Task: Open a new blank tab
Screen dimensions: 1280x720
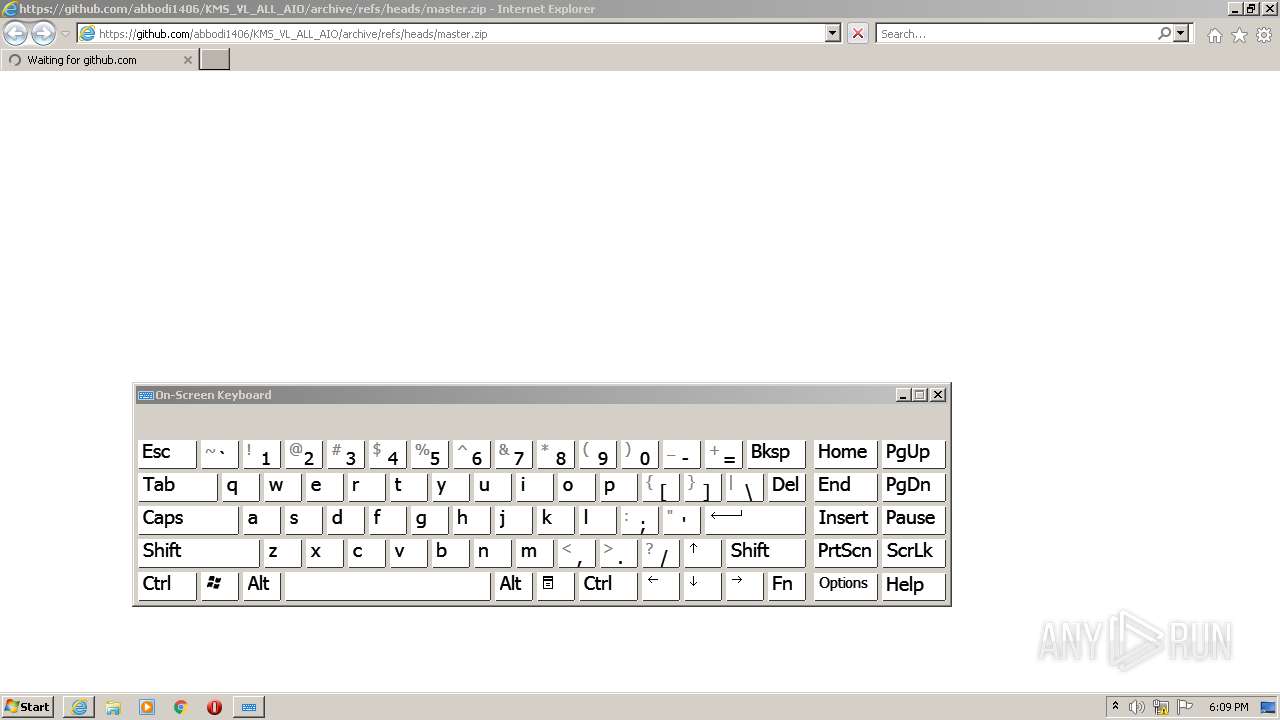Action: pos(215,60)
